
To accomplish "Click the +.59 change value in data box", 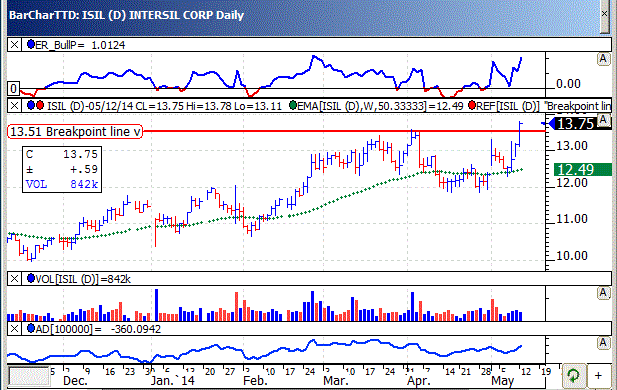I will [84, 170].
